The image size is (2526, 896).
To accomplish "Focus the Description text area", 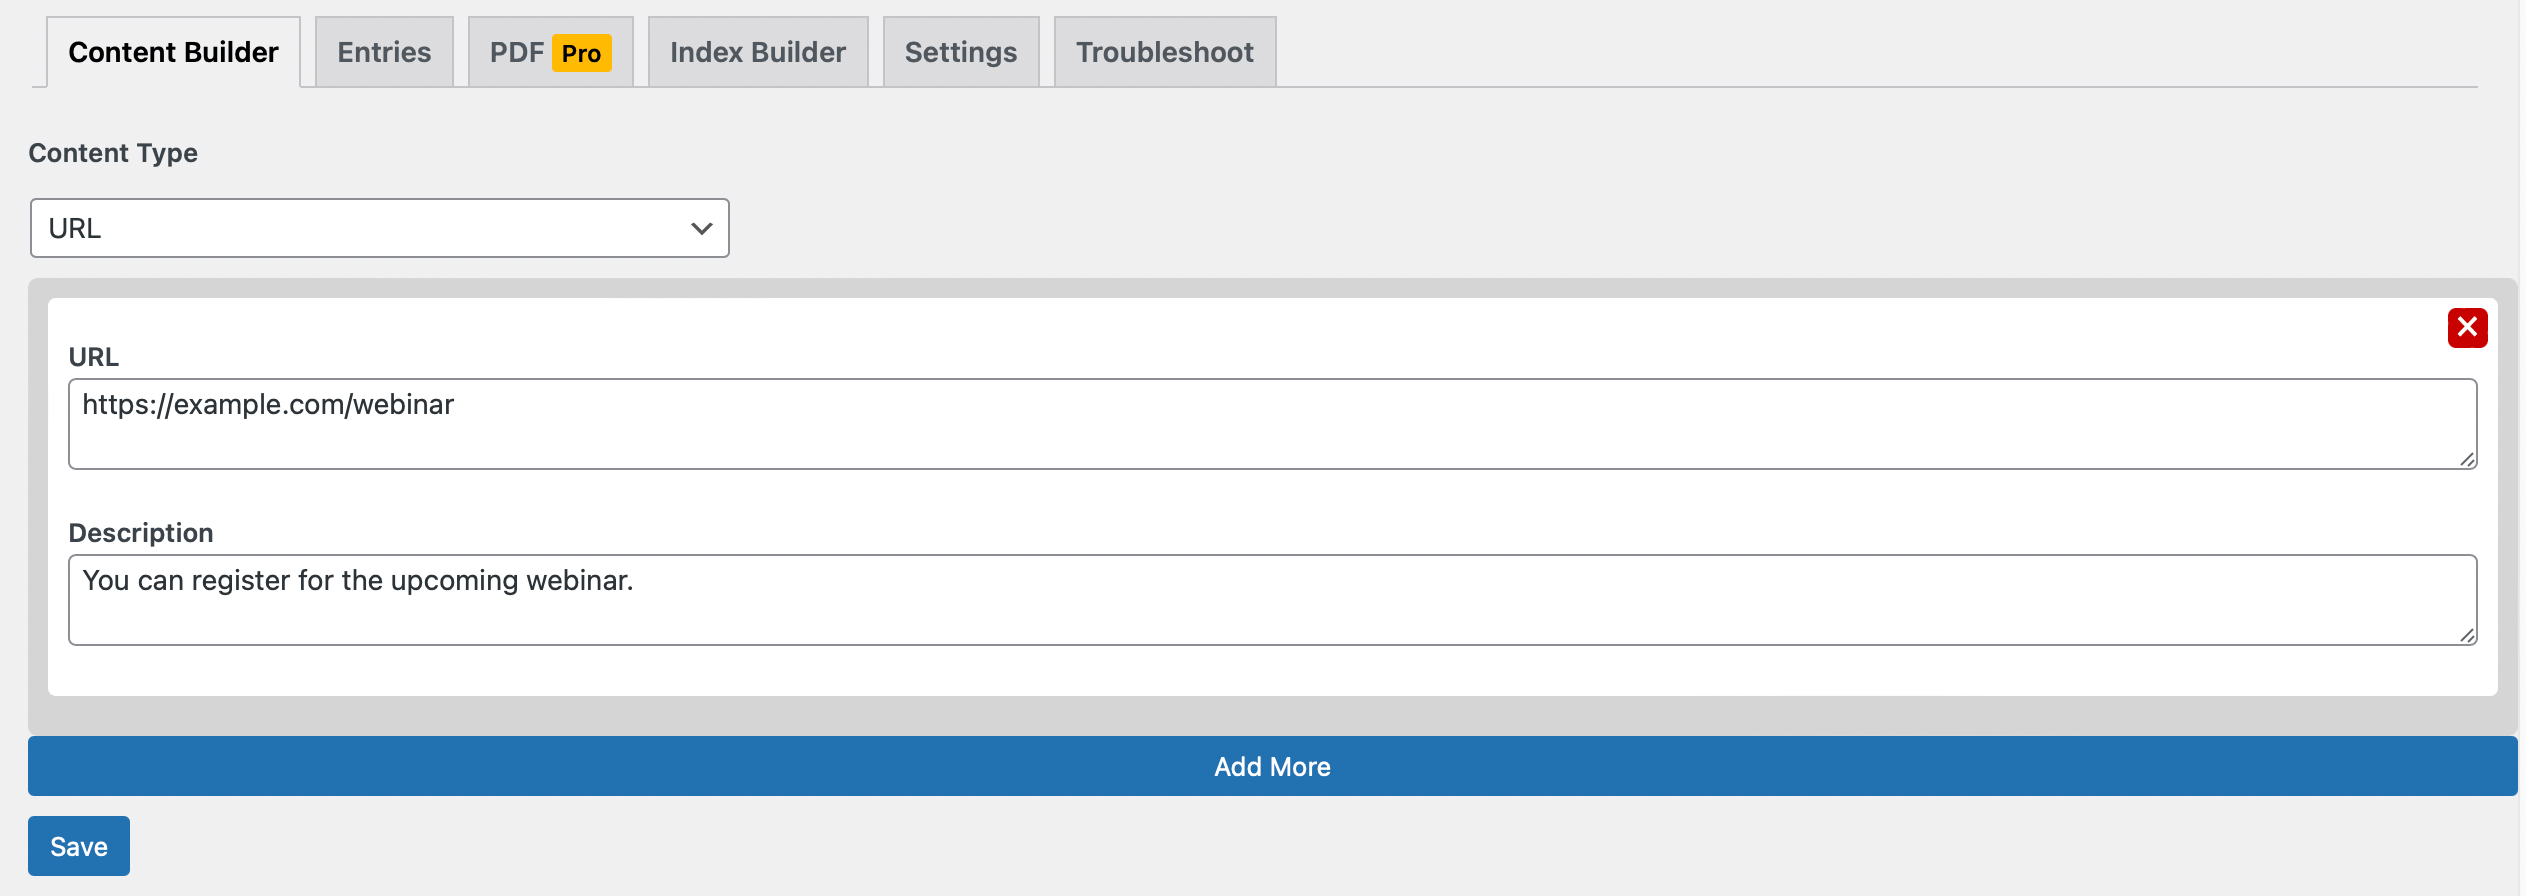I will point(1272,600).
